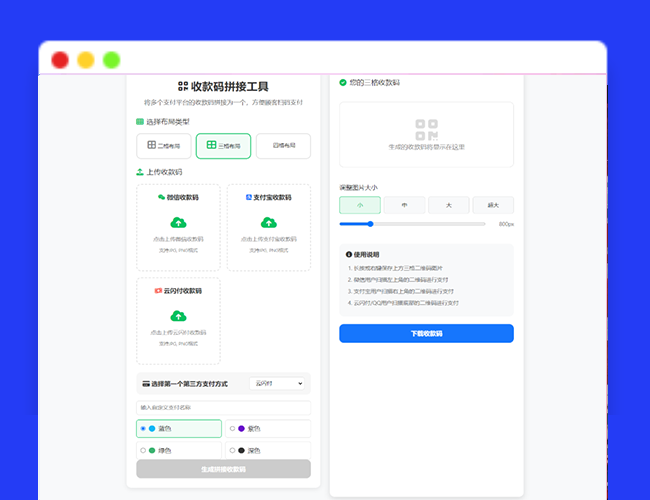
Task: Choose the 中 image size option
Action: coord(404,205)
